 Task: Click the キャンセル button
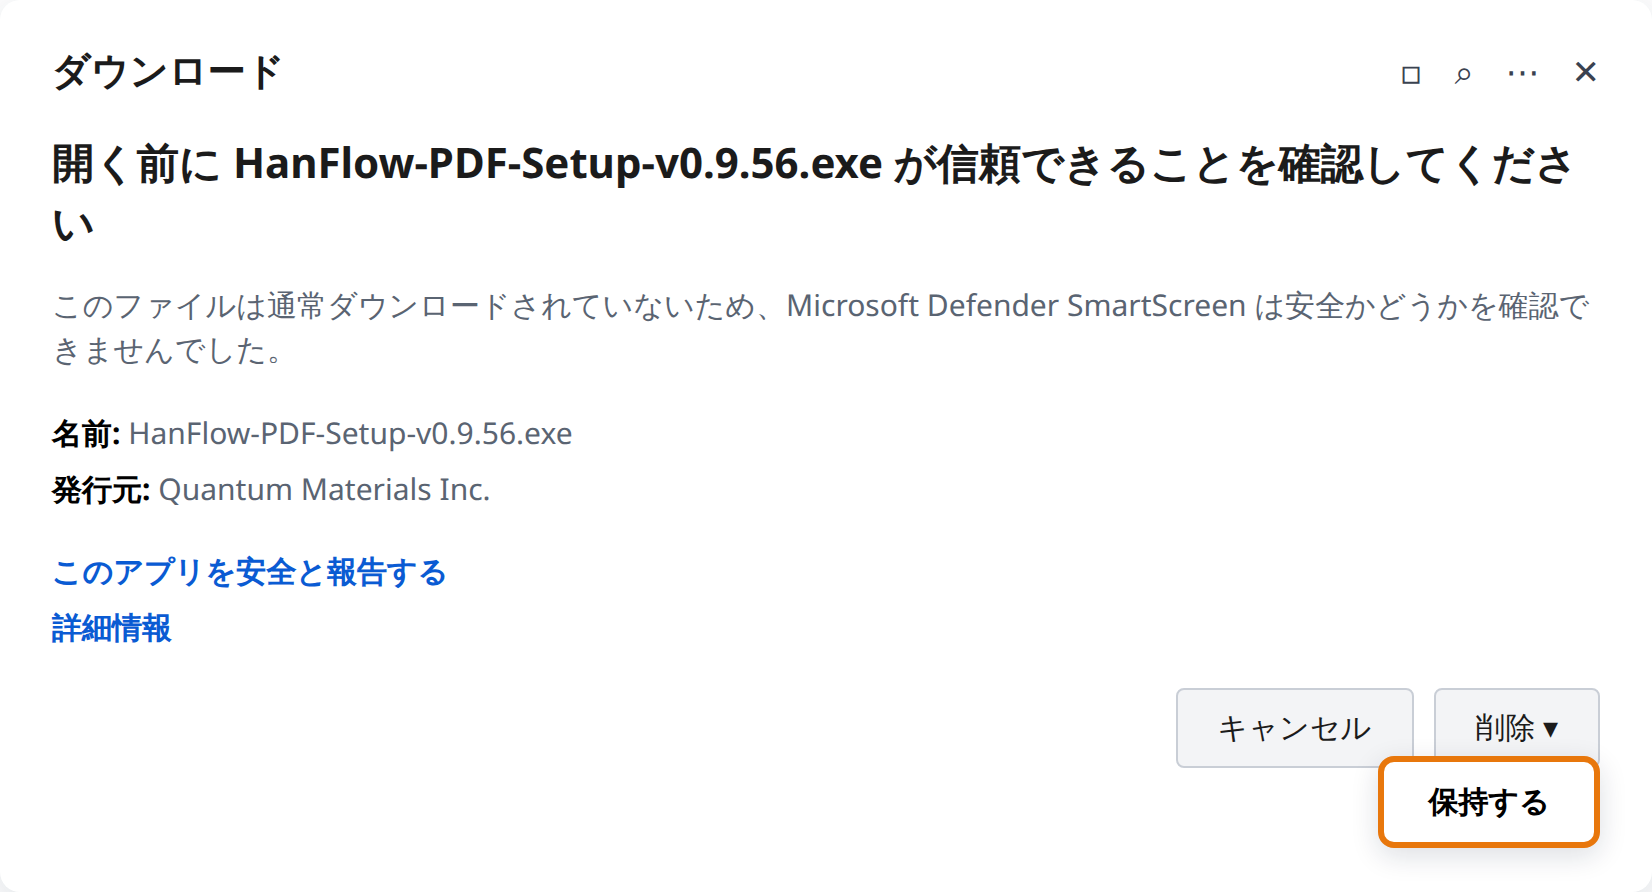pyautogui.click(x=1295, y=728)
